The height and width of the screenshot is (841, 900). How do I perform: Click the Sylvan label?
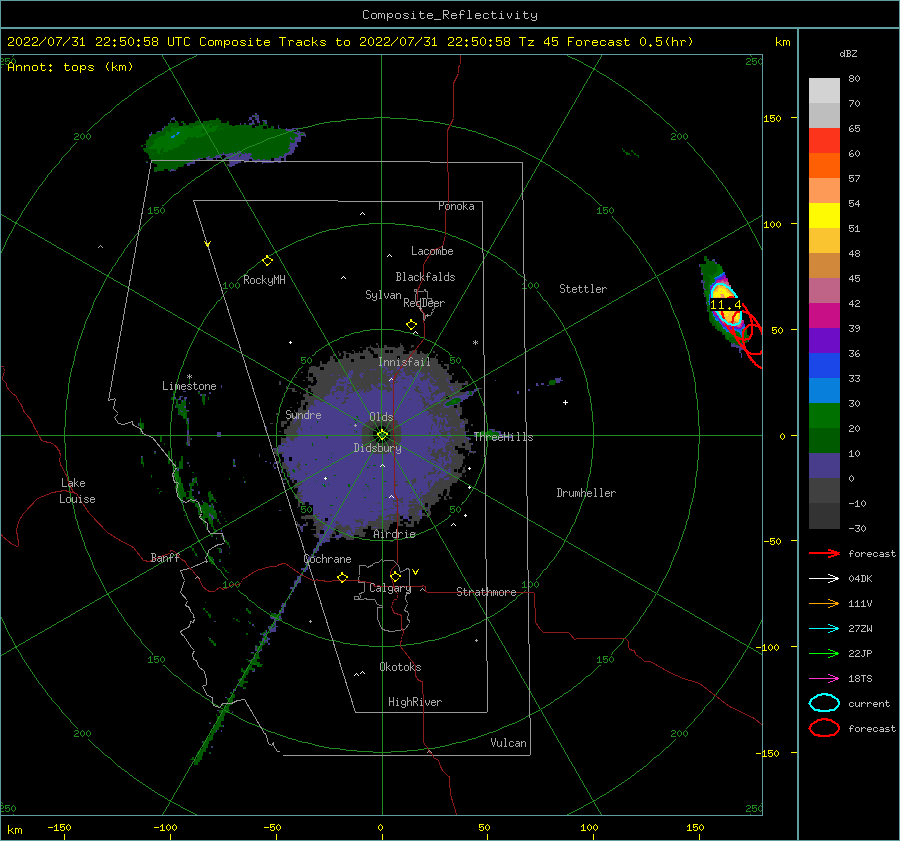pos(383,294)
